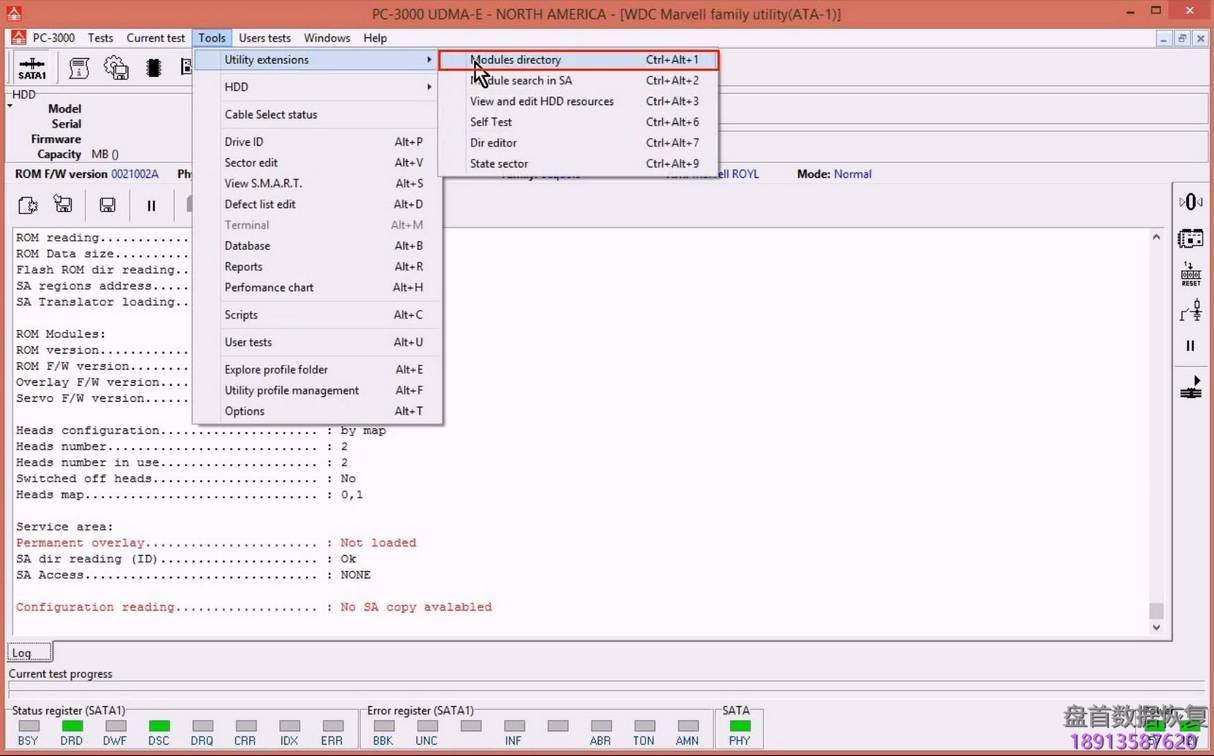Click the chip card icon on the right panel
Viewport: 1214px width, 756px height.
pyautogui.click(x=1190, y=239)
